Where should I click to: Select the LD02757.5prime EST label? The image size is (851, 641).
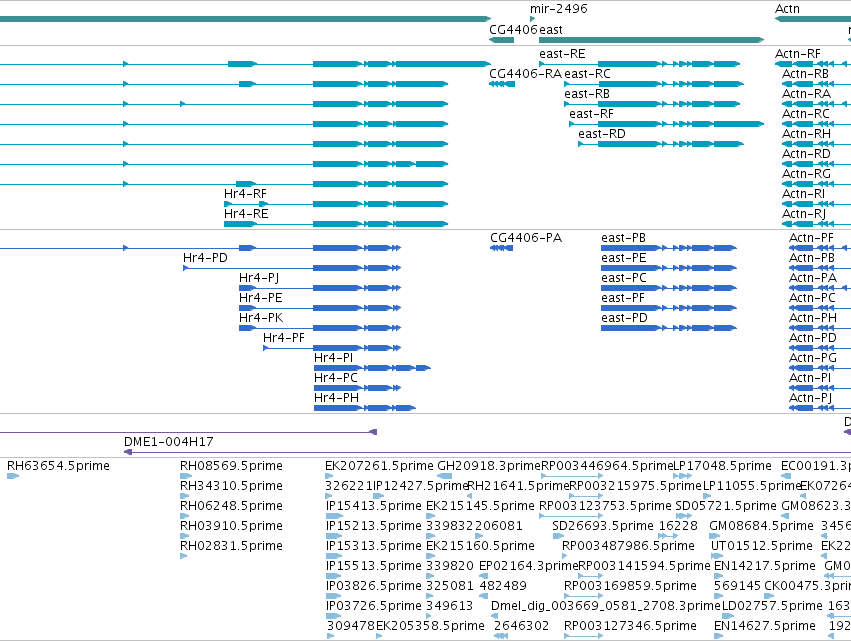coord(773,607)
